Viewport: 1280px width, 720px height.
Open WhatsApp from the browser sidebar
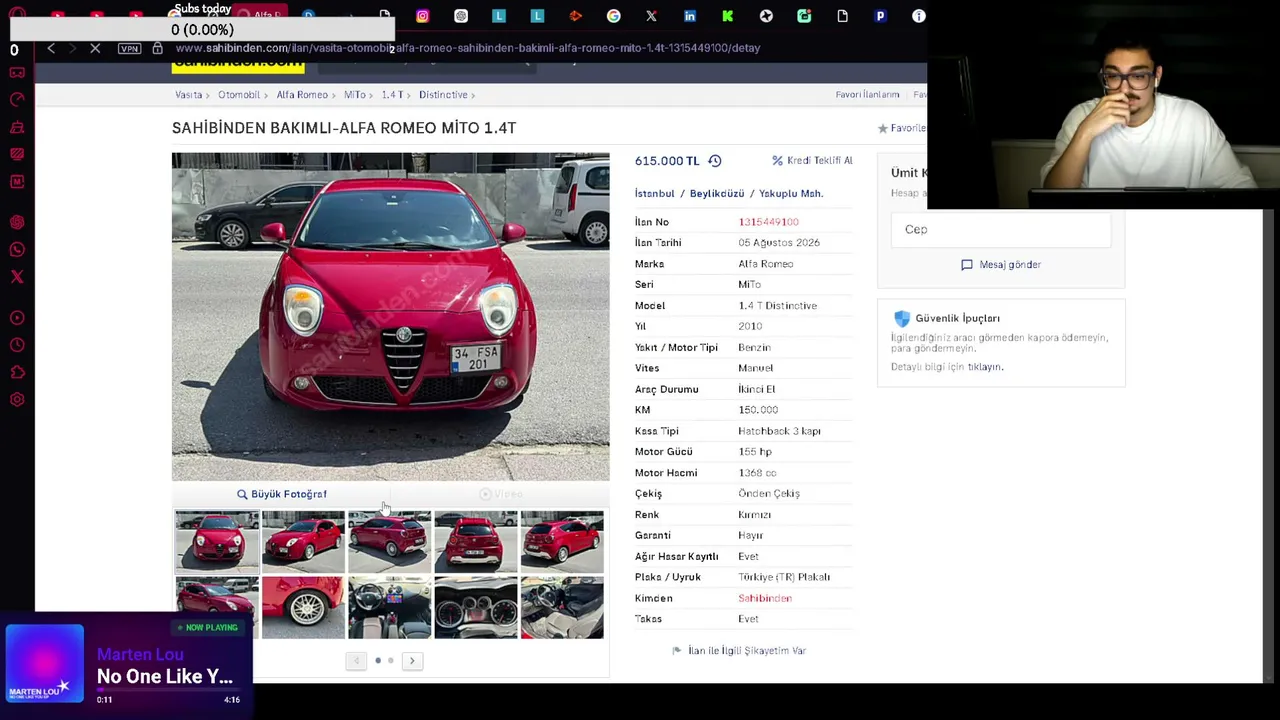pos(17,249)
